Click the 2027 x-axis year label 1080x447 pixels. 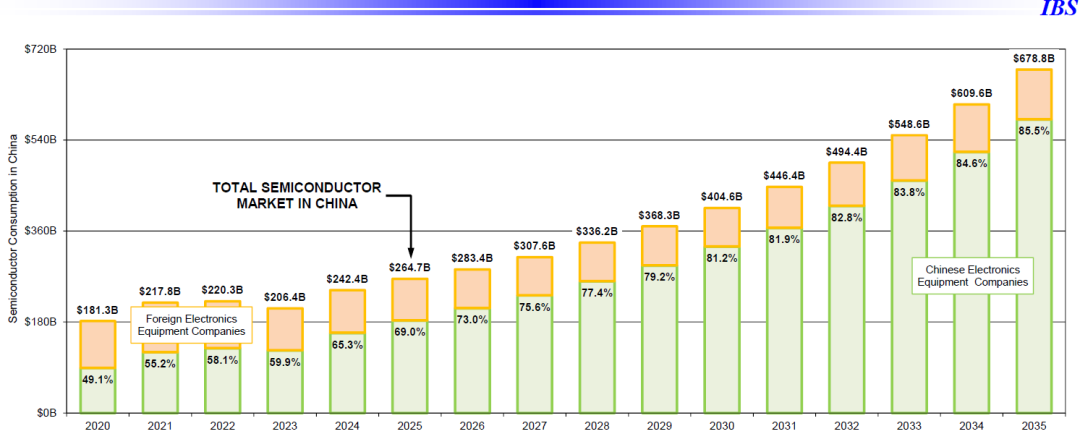534,427
